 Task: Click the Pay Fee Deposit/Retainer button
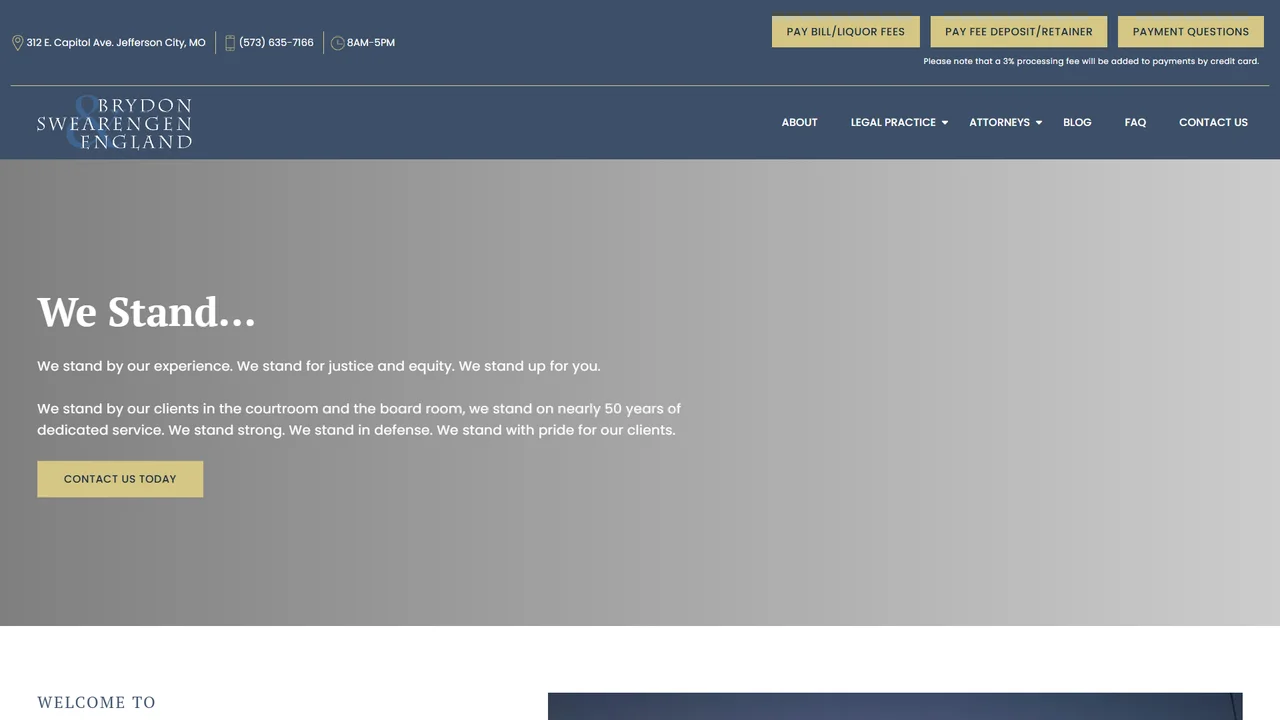1018,31
